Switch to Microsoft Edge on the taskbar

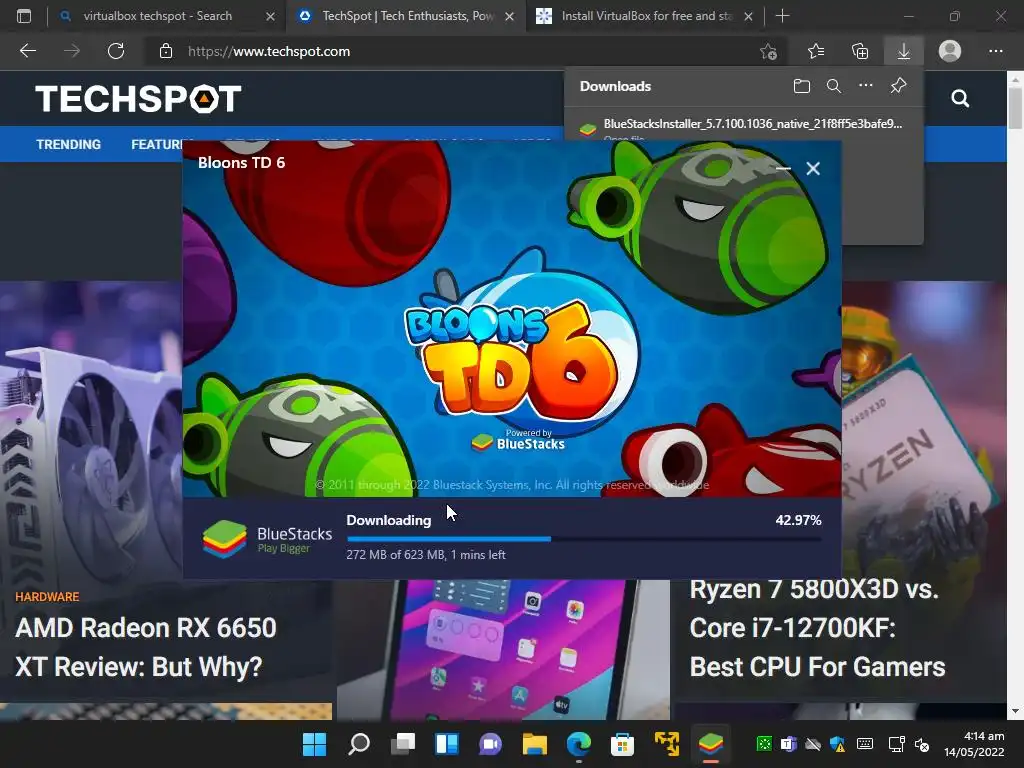[x=579, y=743]
